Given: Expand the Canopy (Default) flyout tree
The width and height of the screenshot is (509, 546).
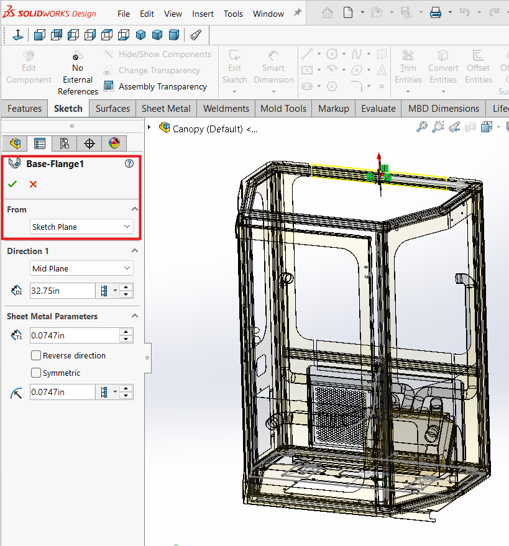Looking at the screenshot, I should click(149, 127).
